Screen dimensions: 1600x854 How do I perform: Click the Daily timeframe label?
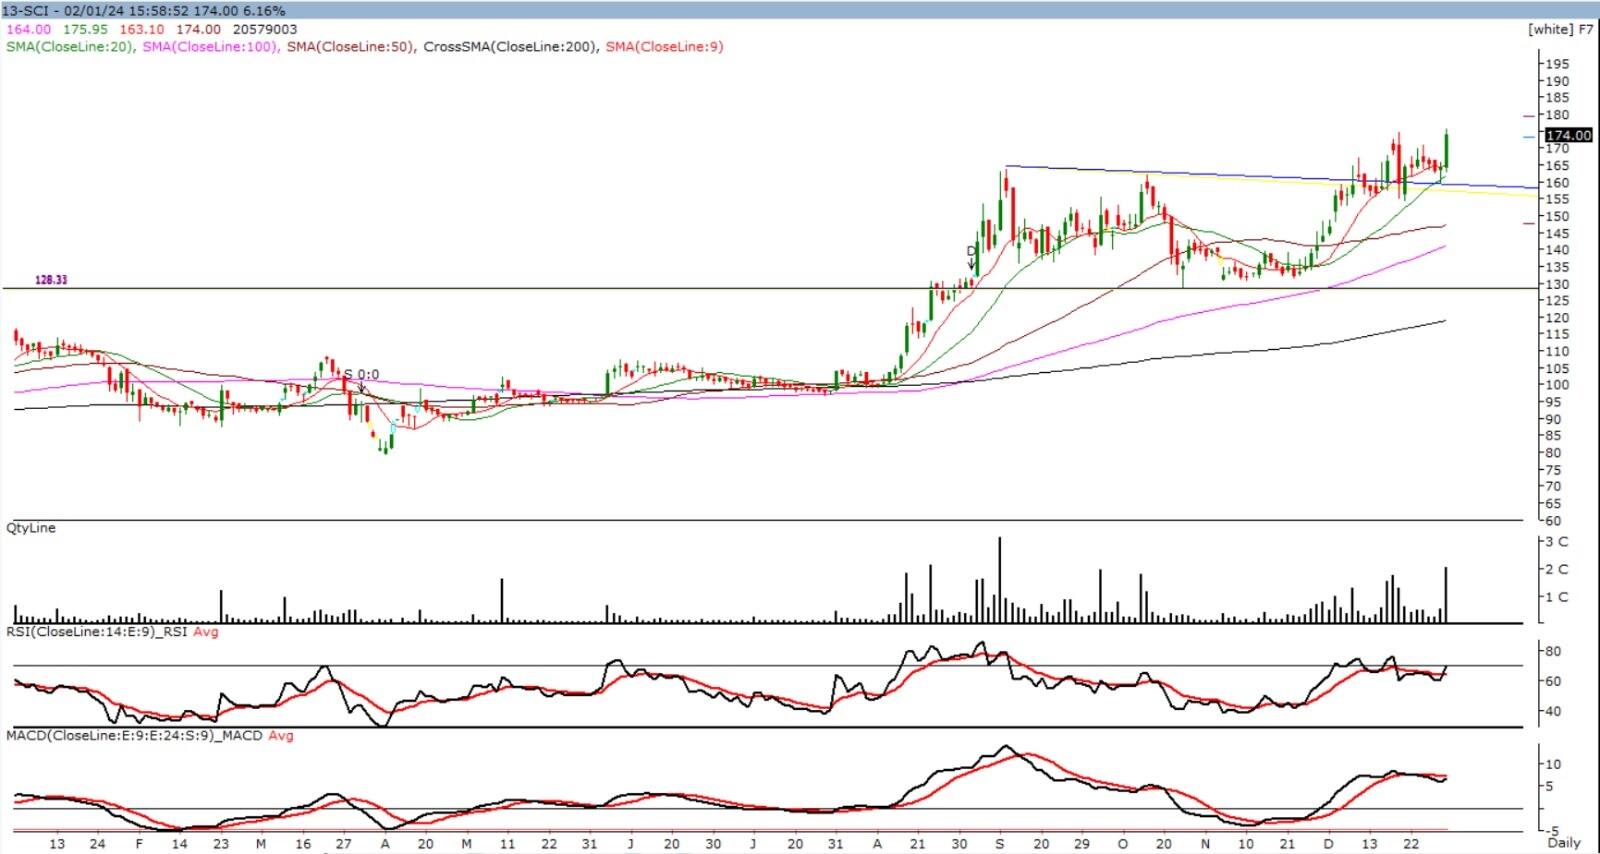(1564, 843)
